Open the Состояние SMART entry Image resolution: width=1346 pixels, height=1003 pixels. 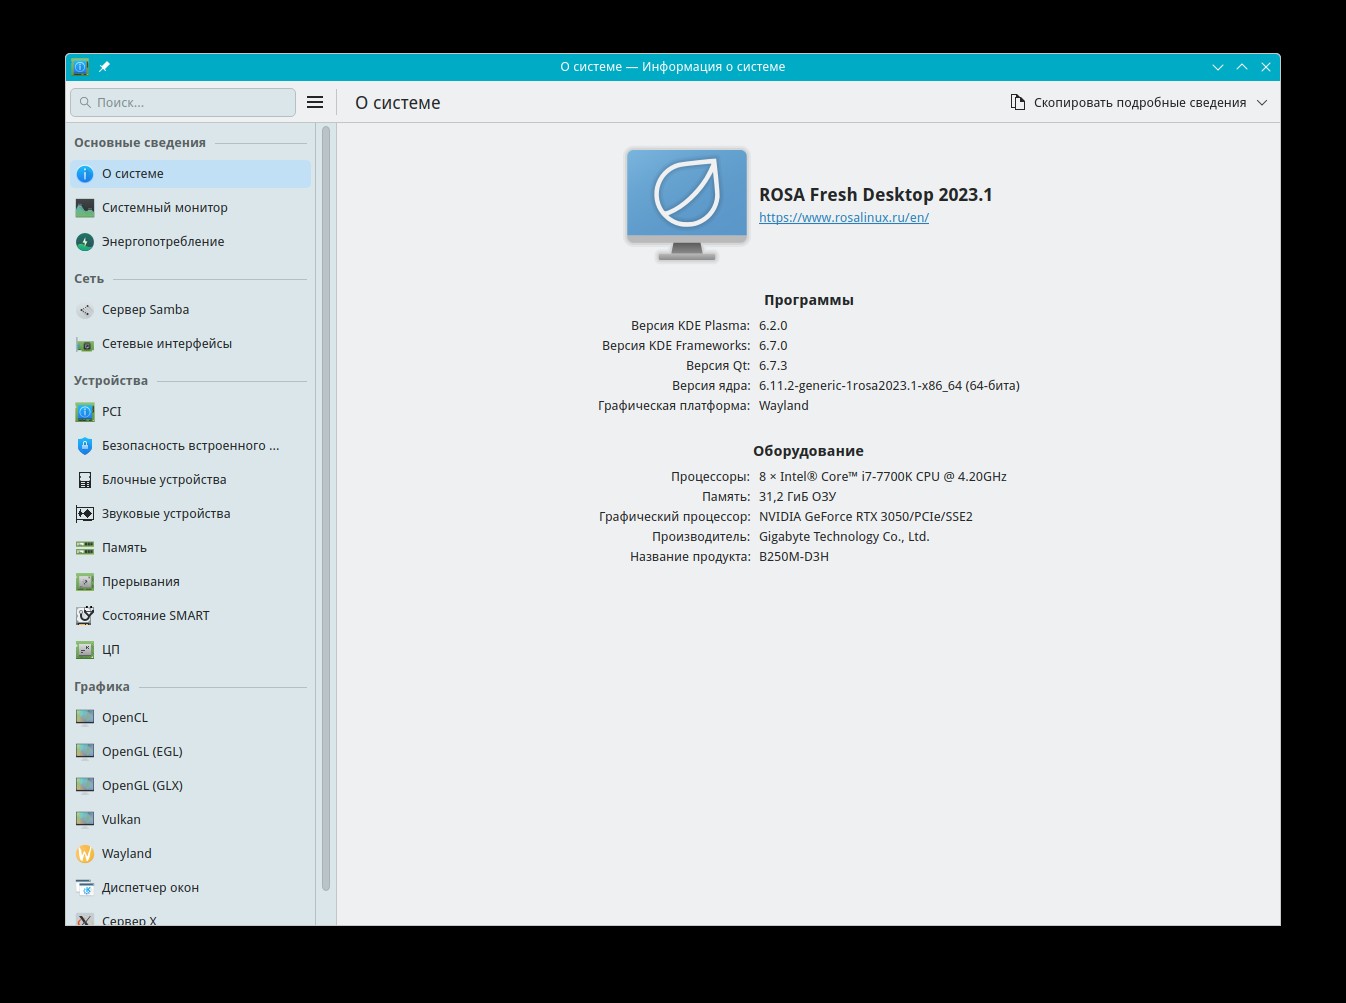pyautogui.click(x=190, y=616)
